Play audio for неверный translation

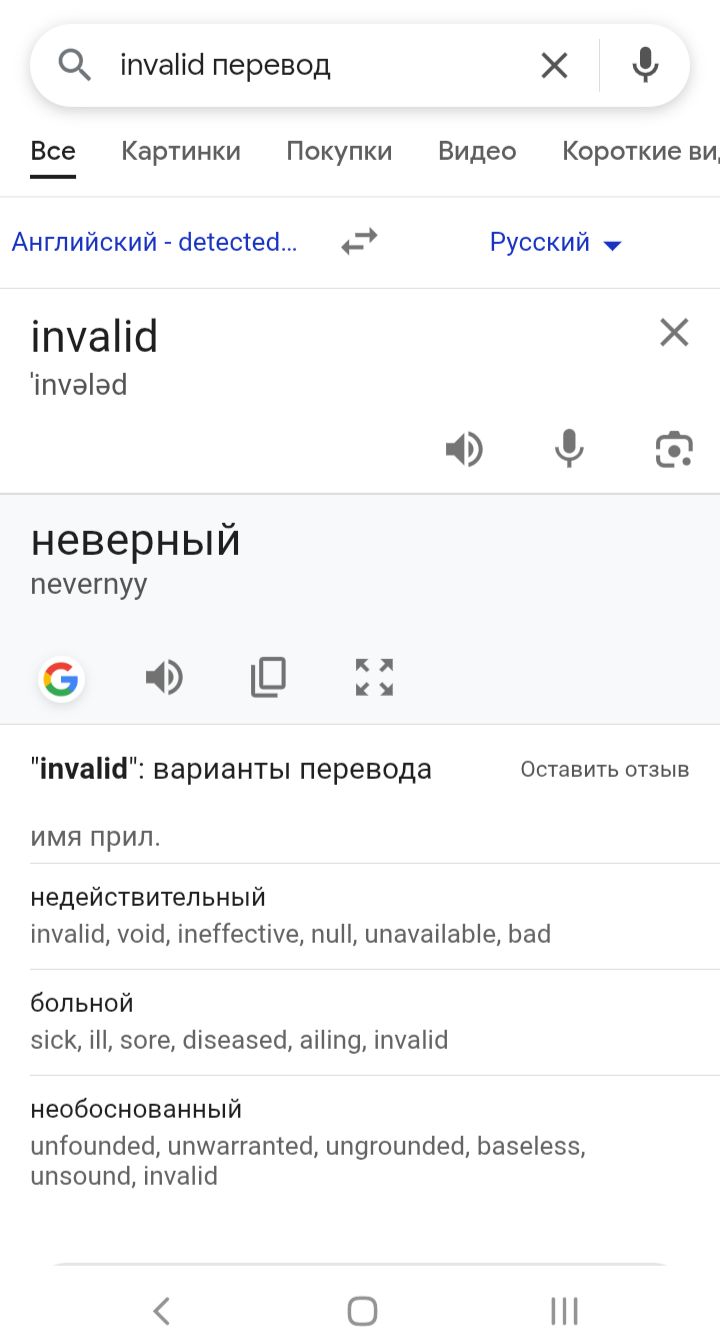[x=164, y=678]
